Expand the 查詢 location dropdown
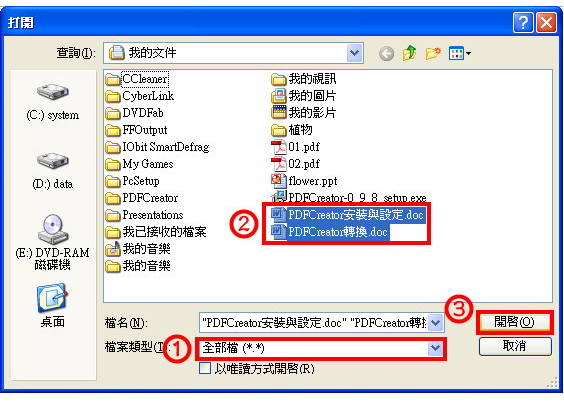The height and width of the screenshot is (404, 564). click(354, 53)
